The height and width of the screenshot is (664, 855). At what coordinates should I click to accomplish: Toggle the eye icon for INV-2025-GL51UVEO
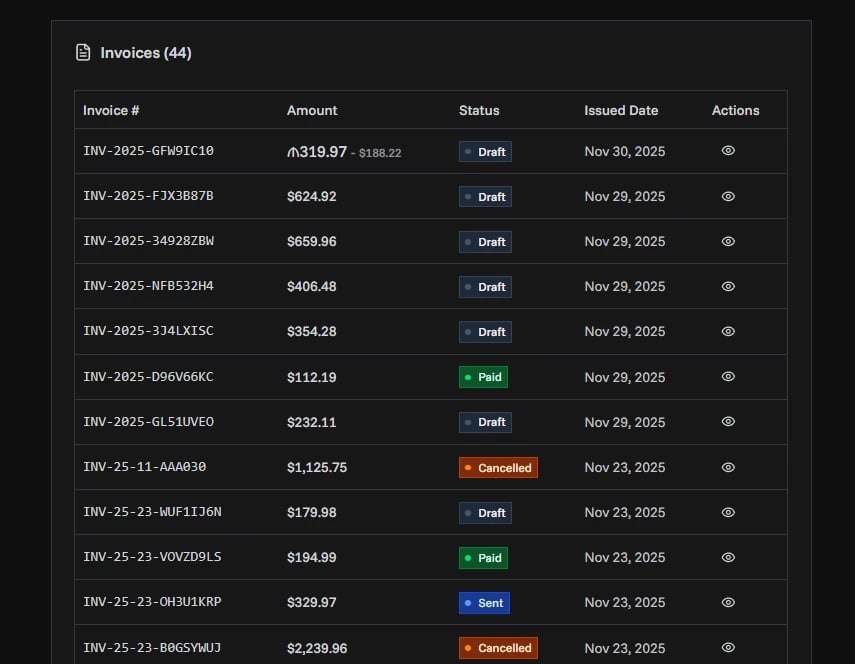[727, 422]
